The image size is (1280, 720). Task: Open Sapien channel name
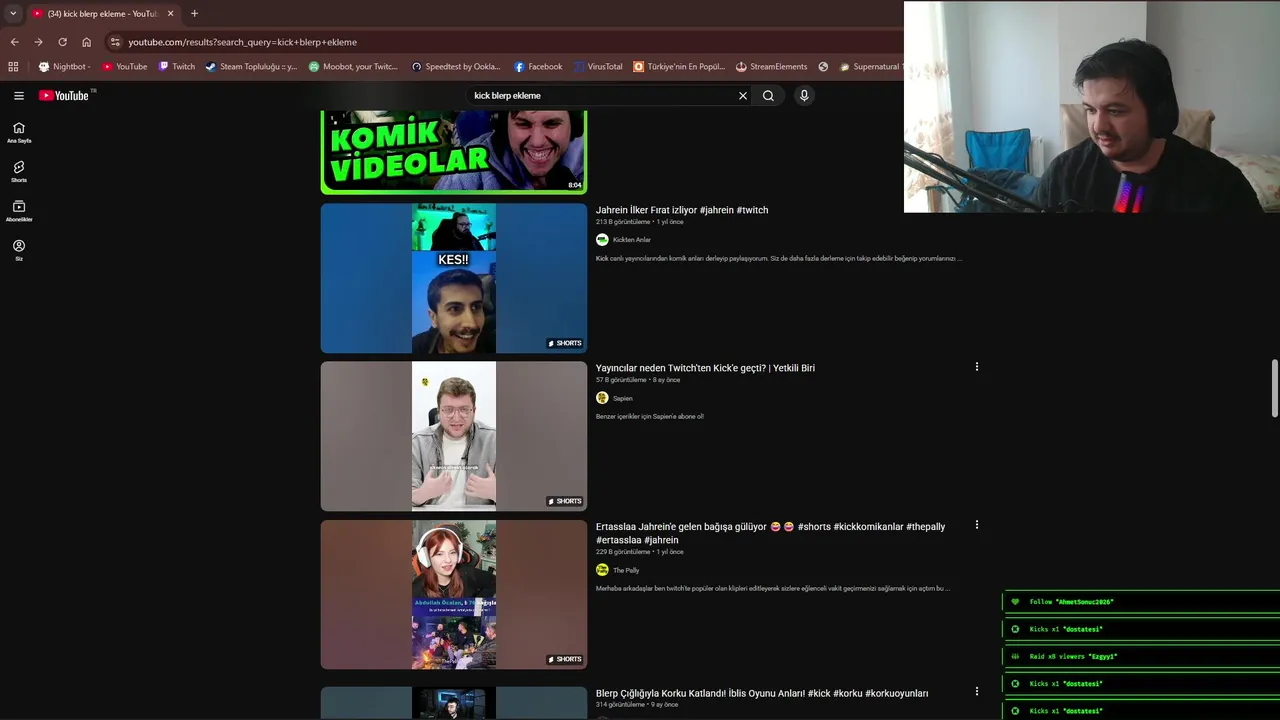623,398
